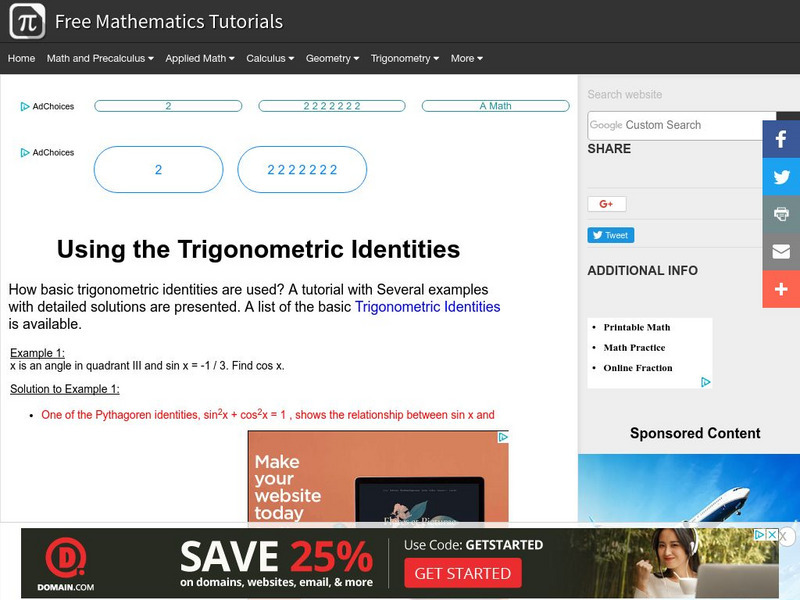Open the Trigonometric Identities link
Viewport: 800px width, 600px height.
(428, 307)
